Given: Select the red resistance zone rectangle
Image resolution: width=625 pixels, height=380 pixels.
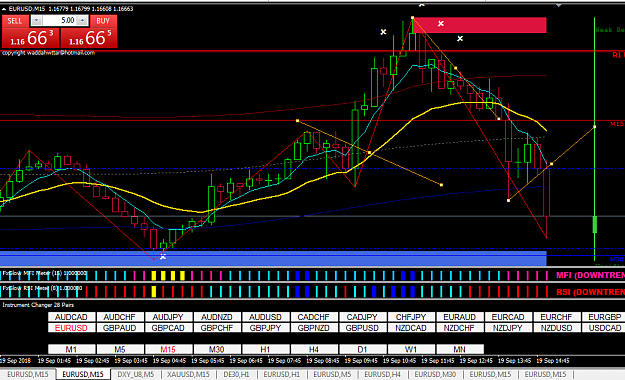Looking at the screenshot, I should point(480,25).
